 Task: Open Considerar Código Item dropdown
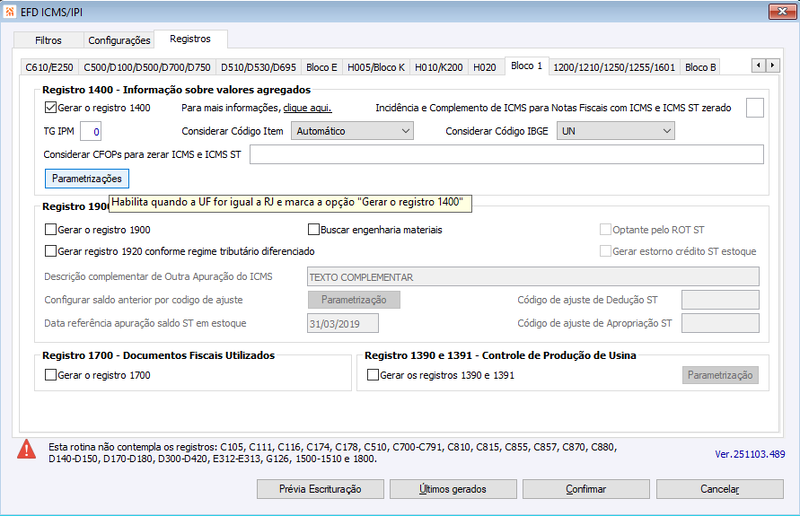[352, 131]
